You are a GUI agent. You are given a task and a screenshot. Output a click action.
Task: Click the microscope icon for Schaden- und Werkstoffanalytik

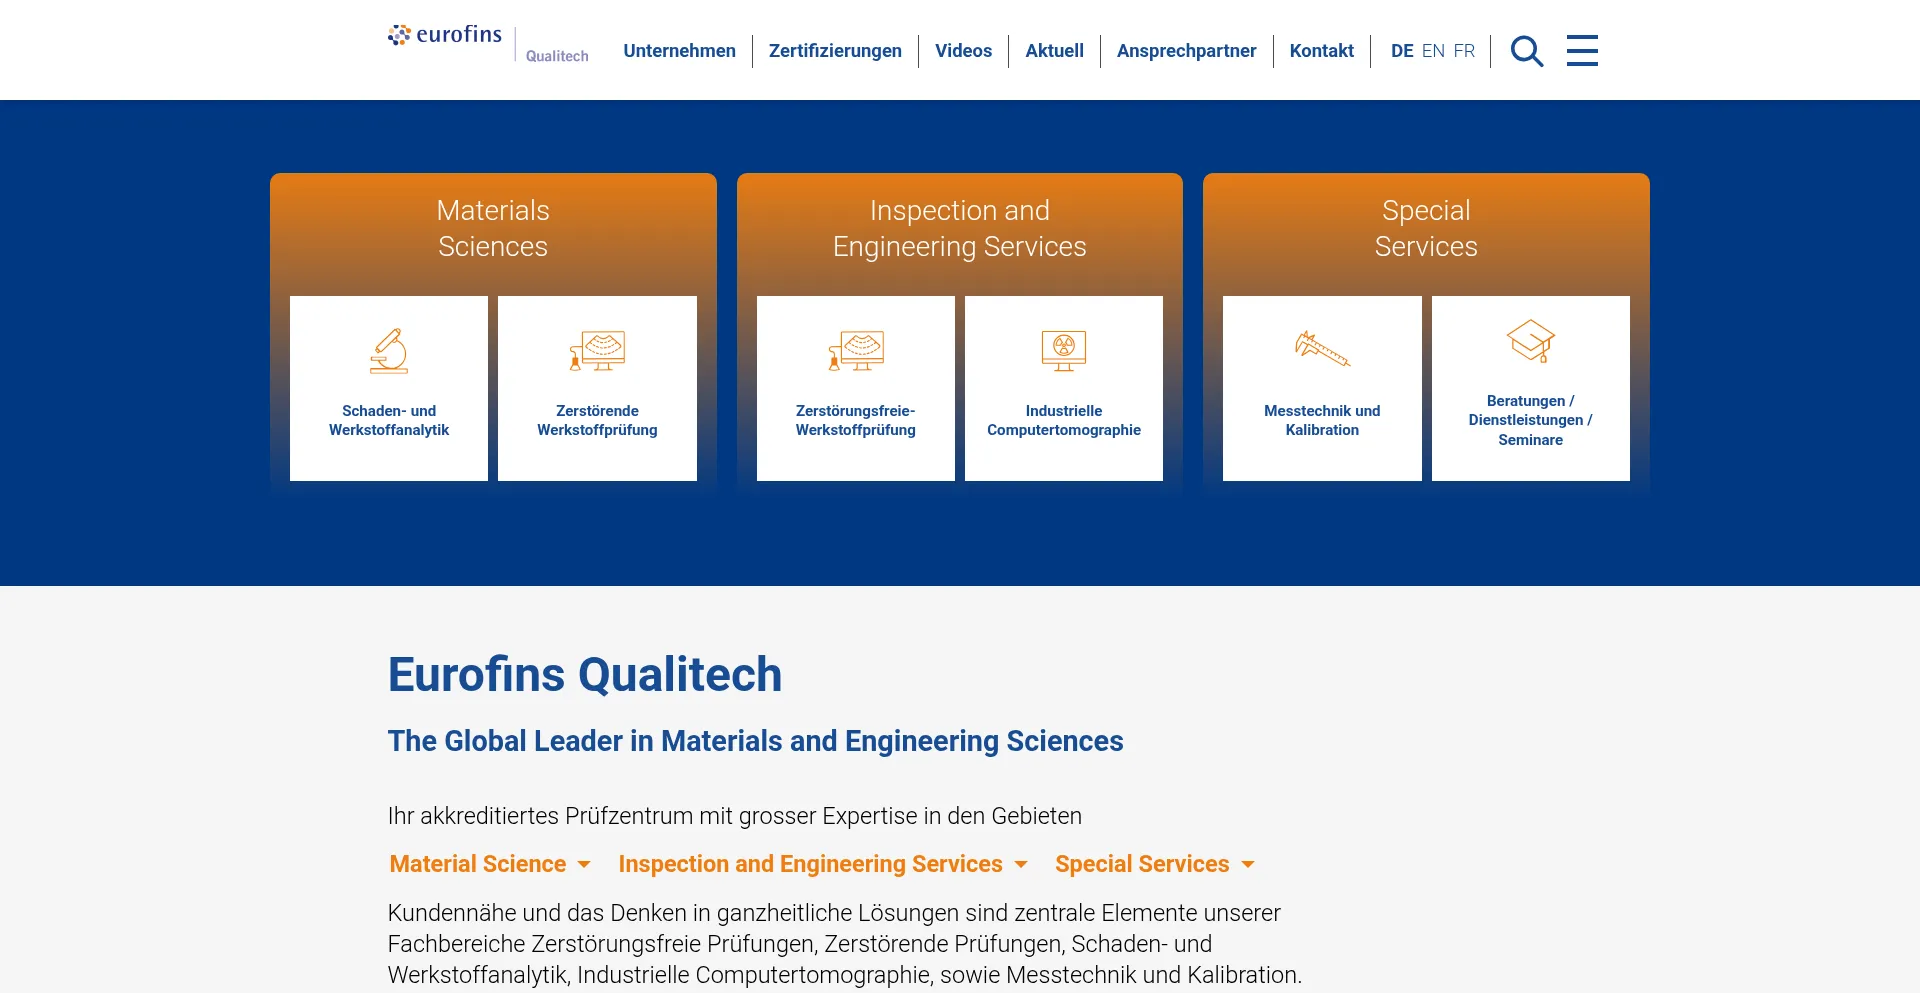[x=389, y=351]
